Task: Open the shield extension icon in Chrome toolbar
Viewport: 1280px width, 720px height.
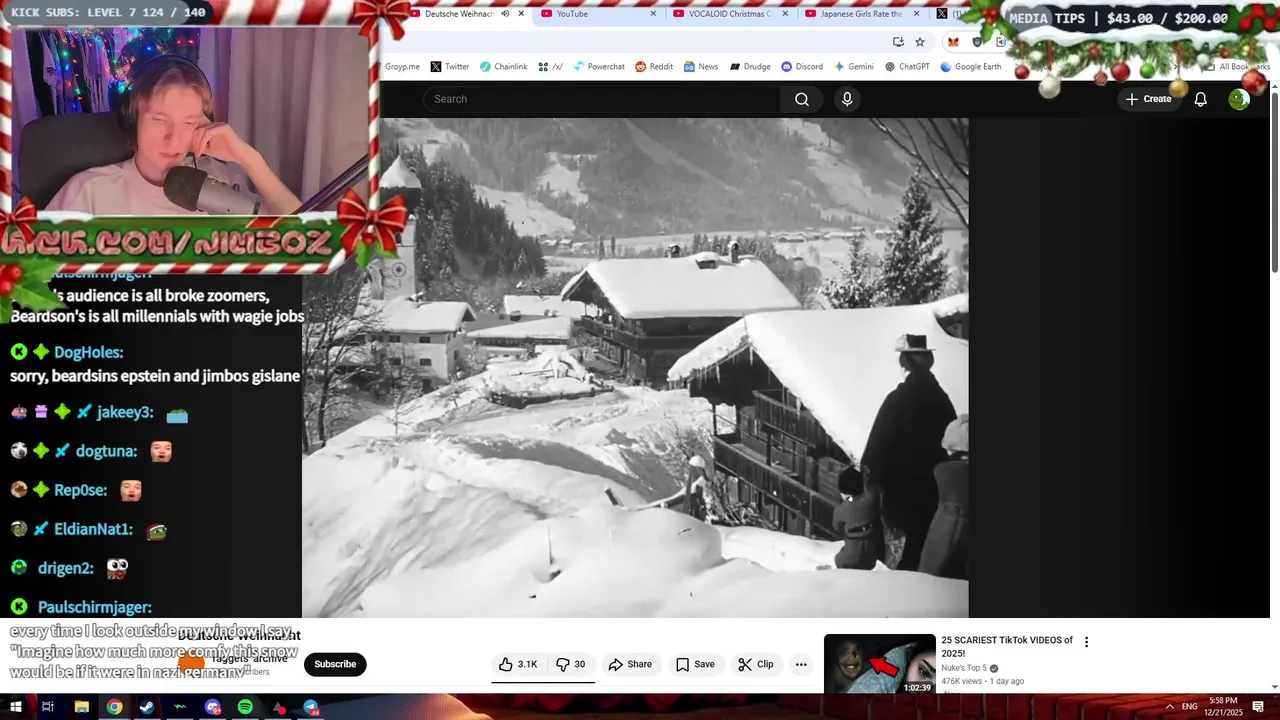Action: tap(977, 42)
